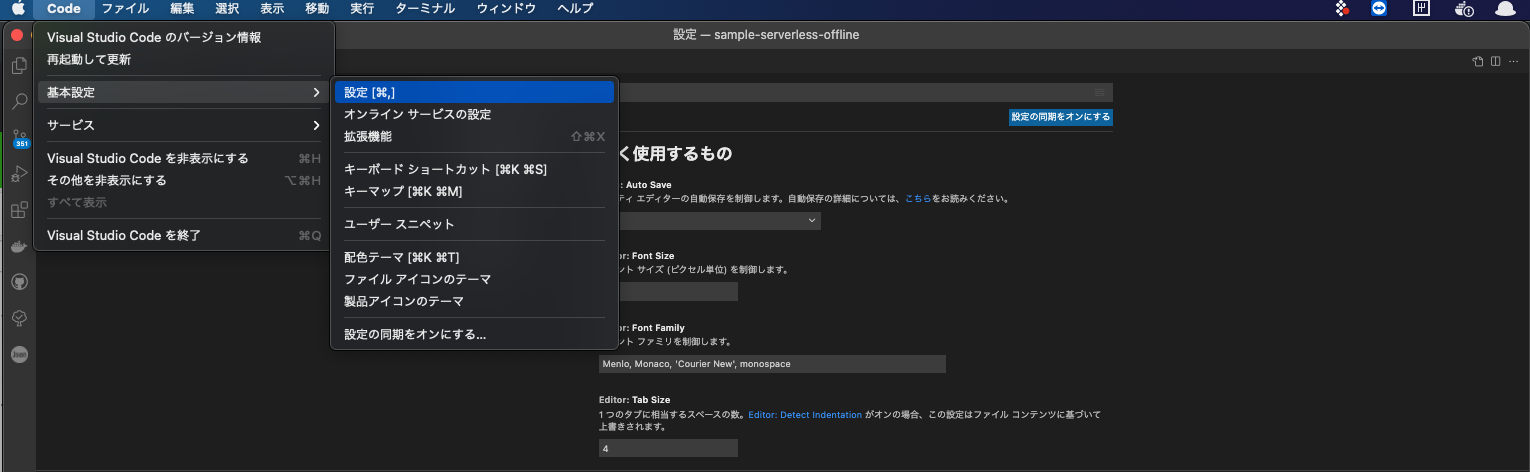This screenshot has width=1530, height=472.
Task: Select 設定 [⌘,] in the submenu
Action: (475, 92)
